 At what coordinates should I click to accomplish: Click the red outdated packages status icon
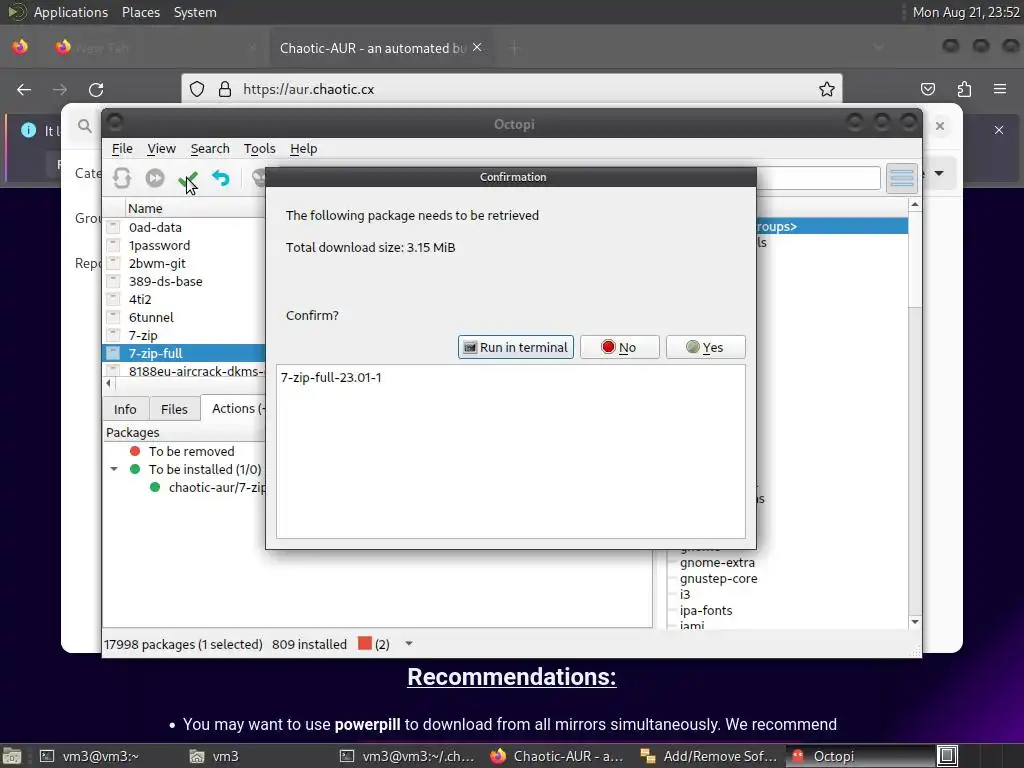[364, 643]
